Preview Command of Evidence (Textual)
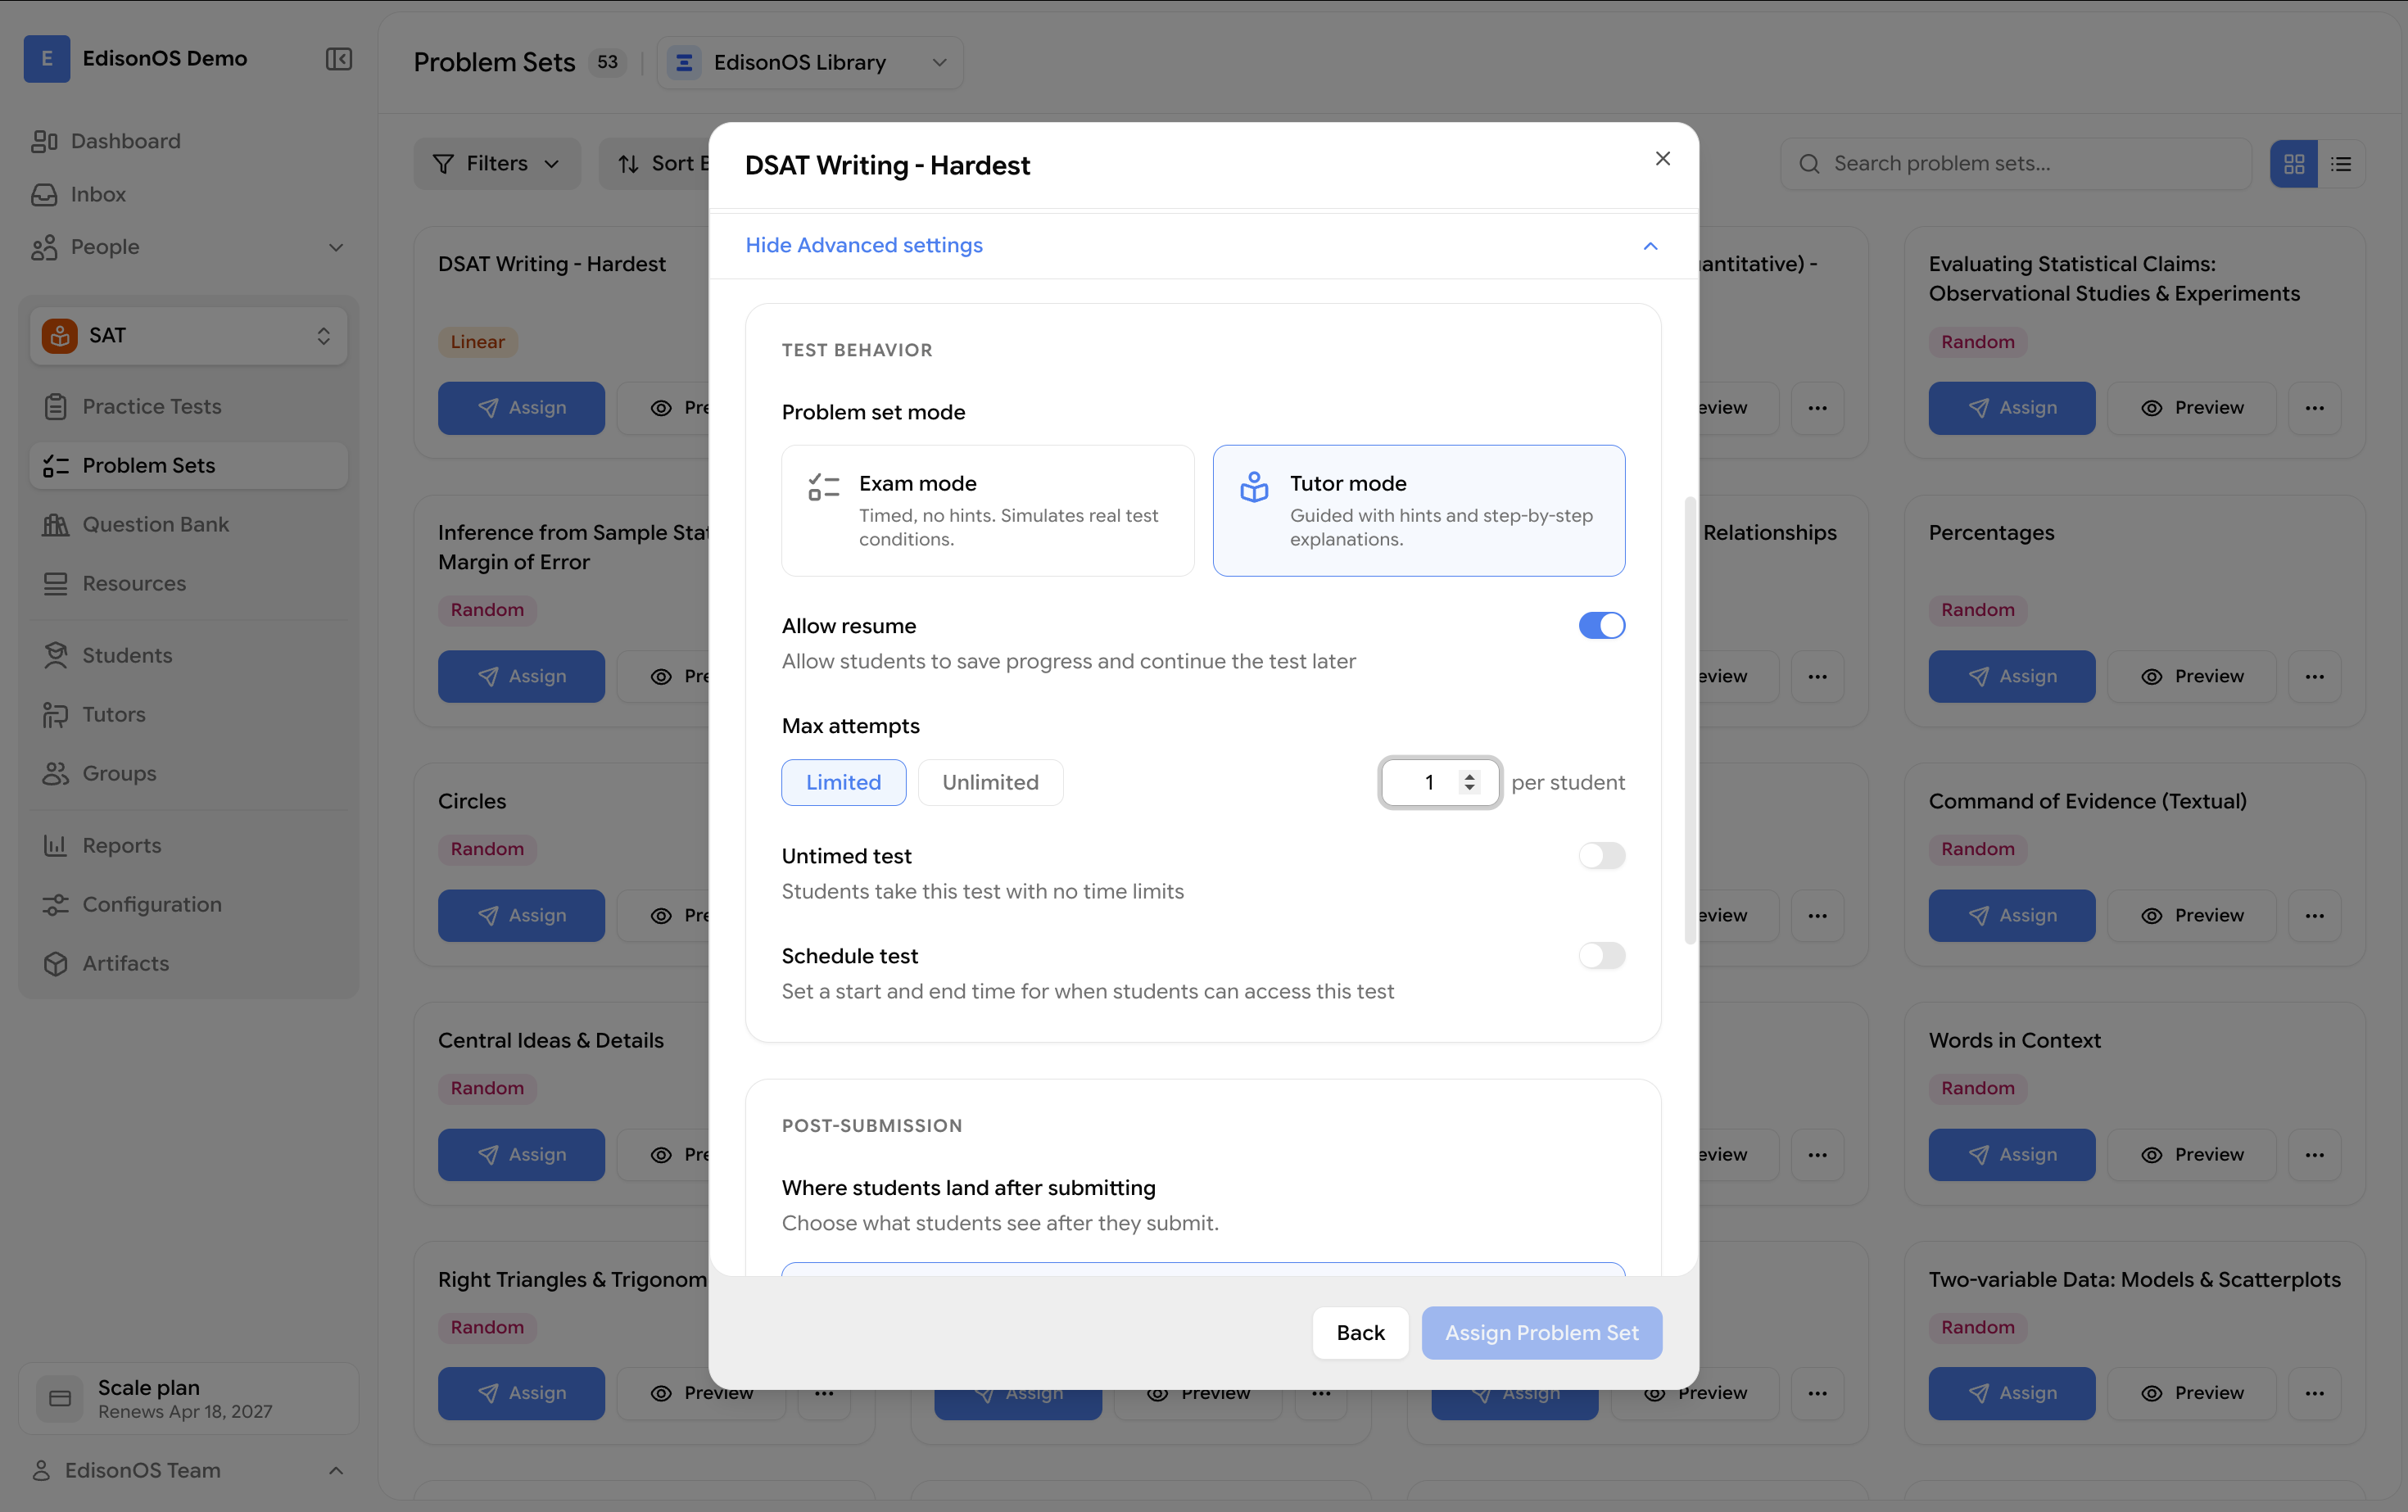This screenshot has height=1512, width=2408. point(2192,916)
